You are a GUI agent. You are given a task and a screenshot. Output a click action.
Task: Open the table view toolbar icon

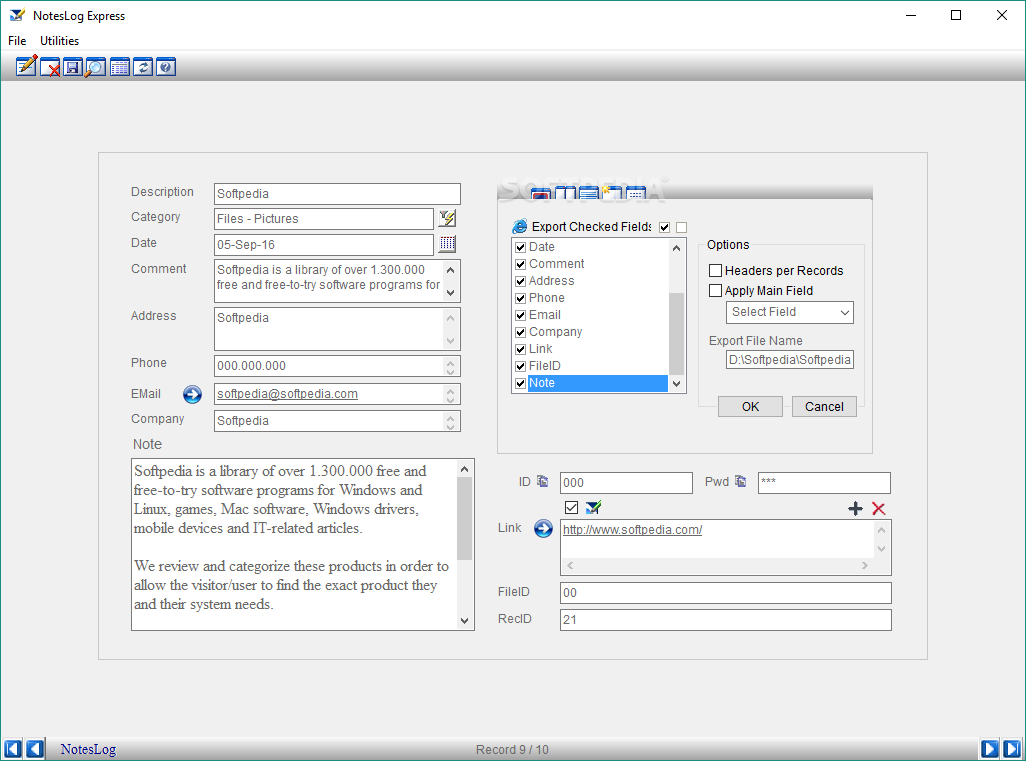coord(120,67)
